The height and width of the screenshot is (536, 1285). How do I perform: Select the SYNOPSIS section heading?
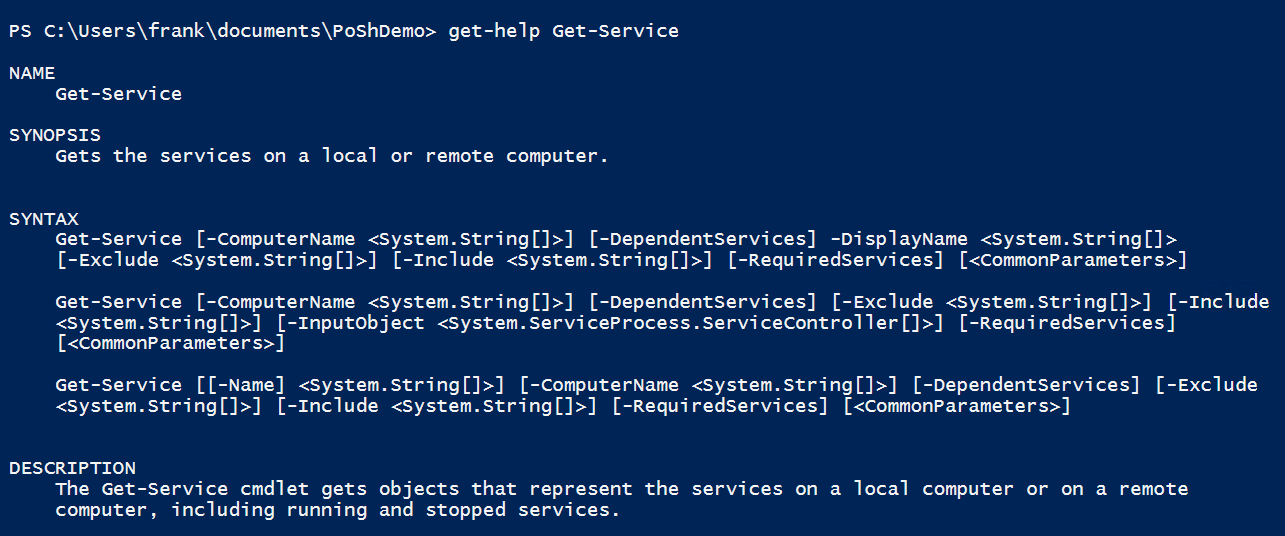[x=55, y=135]
